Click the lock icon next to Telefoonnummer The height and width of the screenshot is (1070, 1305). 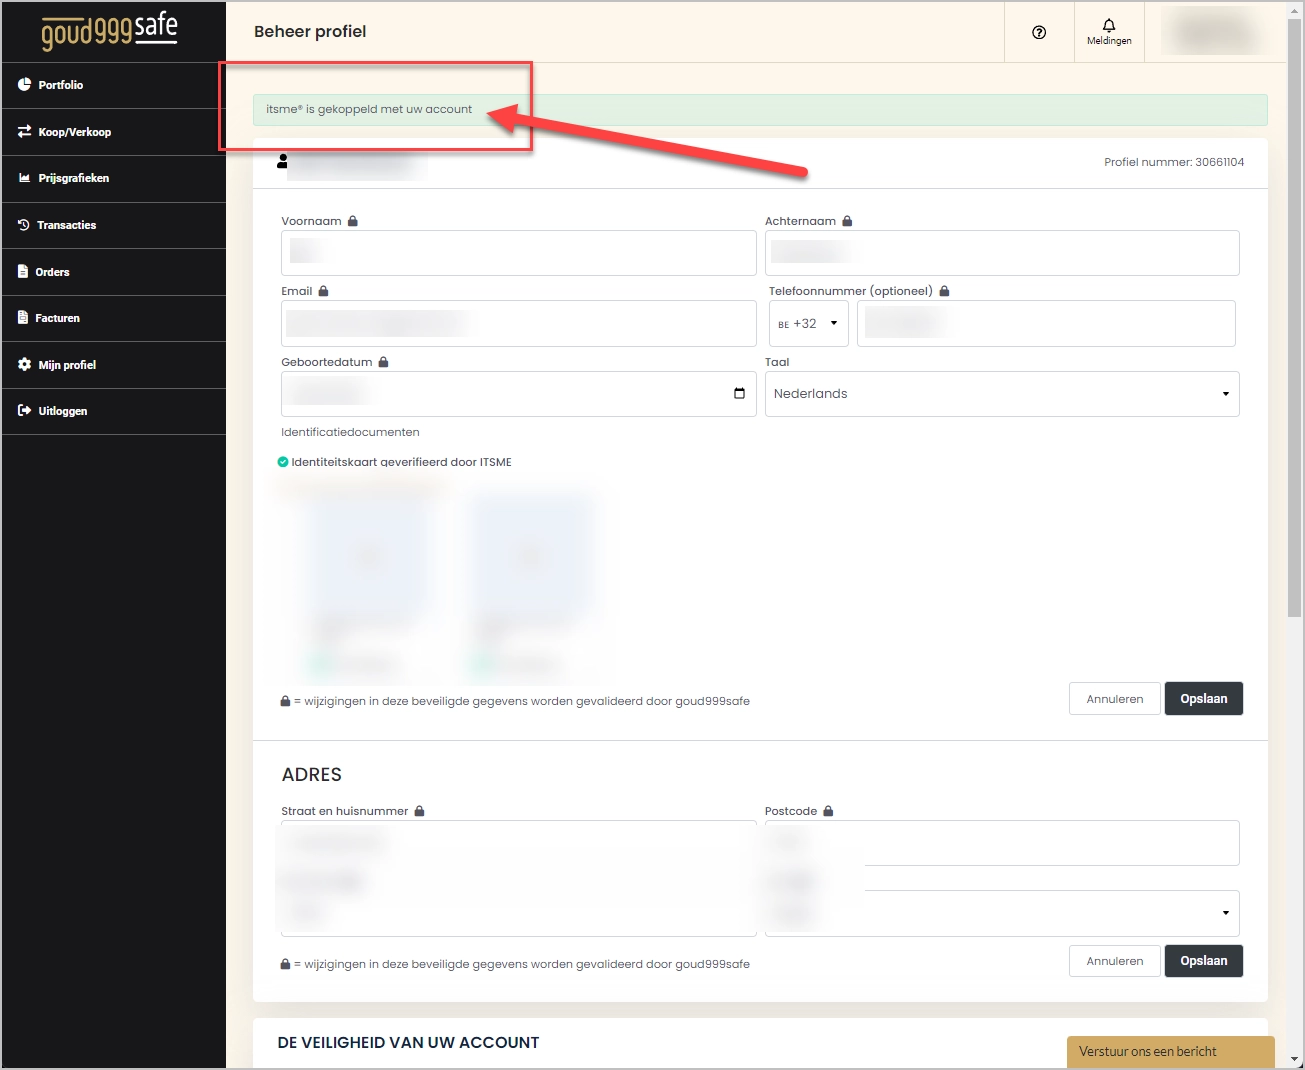tap(944, 291)
